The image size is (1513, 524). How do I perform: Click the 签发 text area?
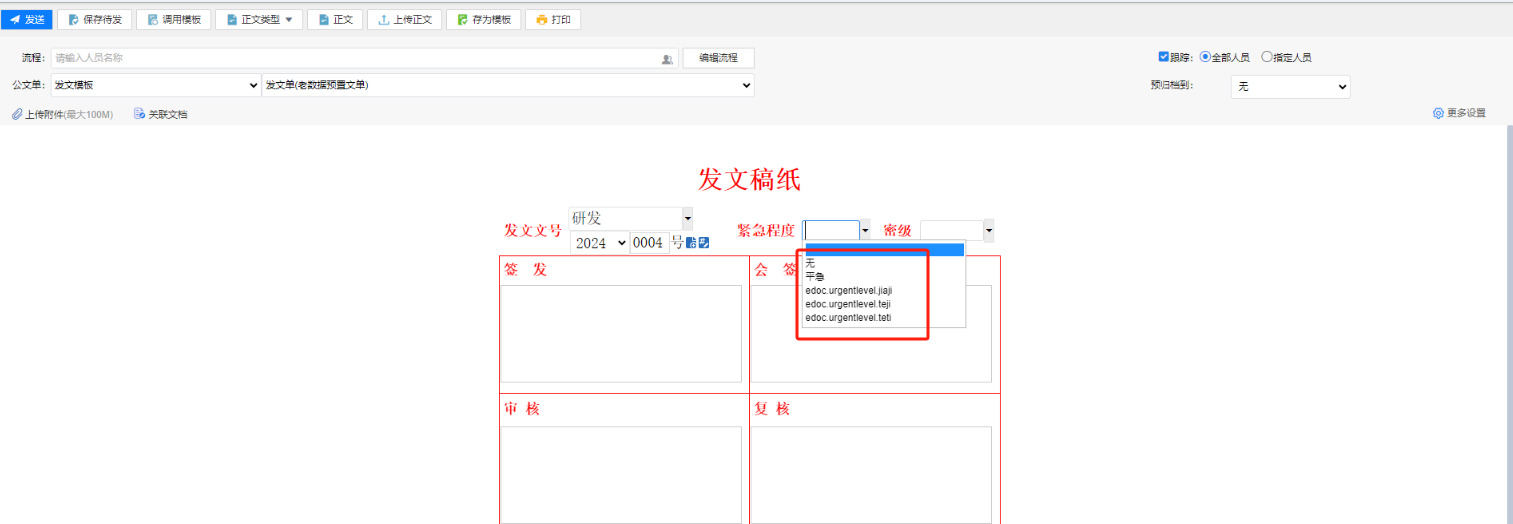pyautogui.click(x=620, y=333)
